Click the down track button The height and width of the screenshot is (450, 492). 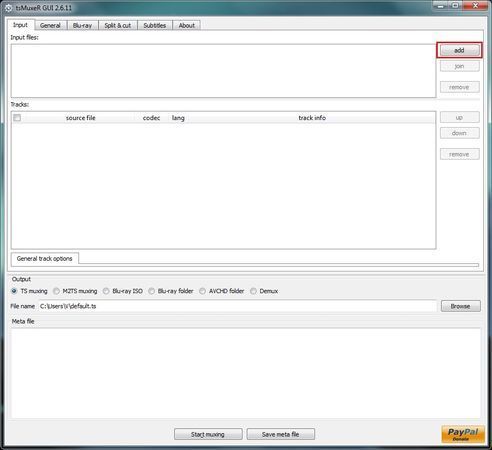(459, 133)
